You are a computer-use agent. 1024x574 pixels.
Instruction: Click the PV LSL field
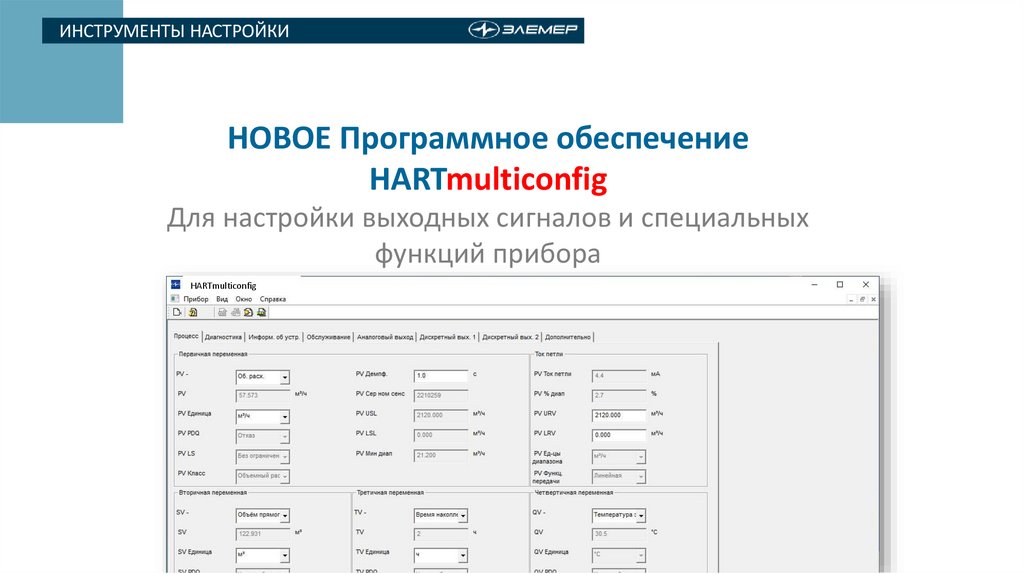tap(441, 435)
